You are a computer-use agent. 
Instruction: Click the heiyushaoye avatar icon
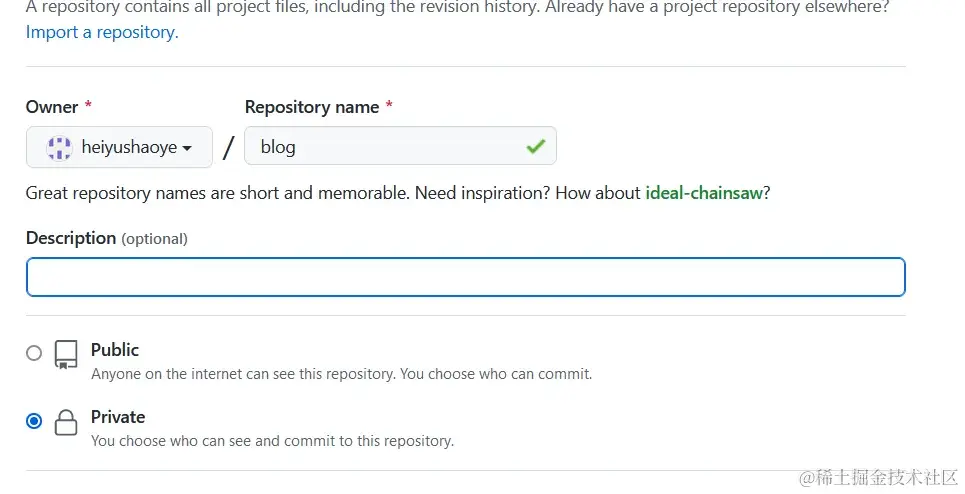tap(59, 148)
